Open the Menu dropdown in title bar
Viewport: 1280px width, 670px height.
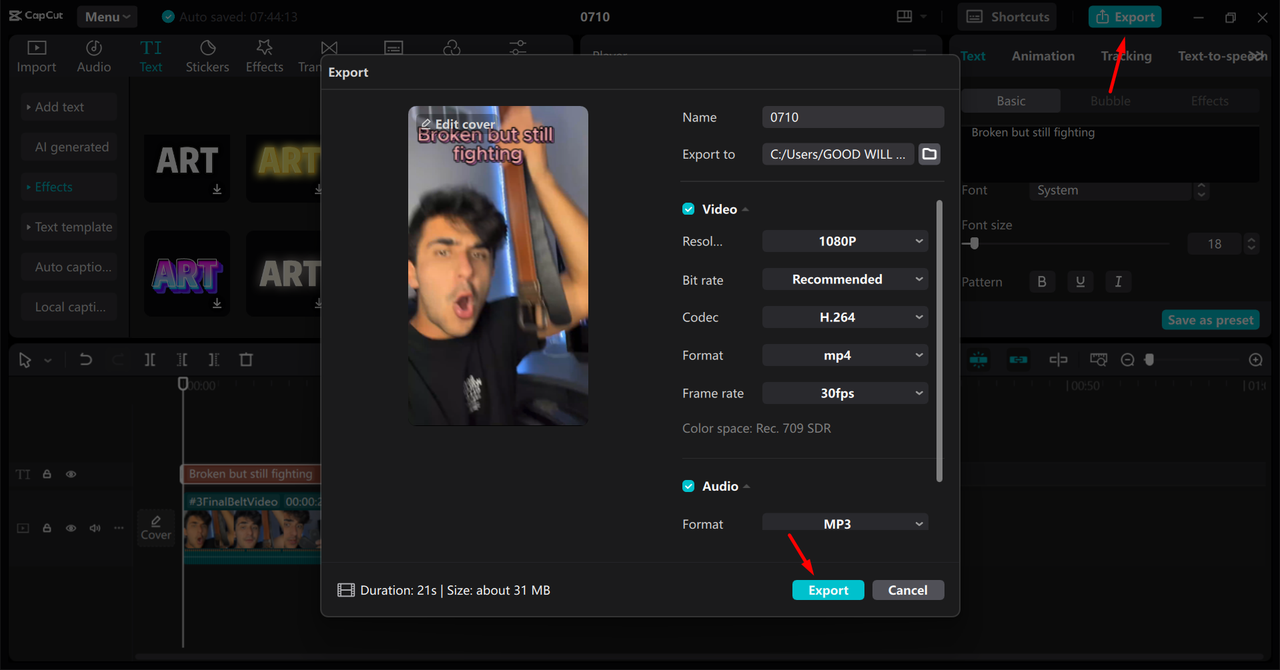click(108, 17)
